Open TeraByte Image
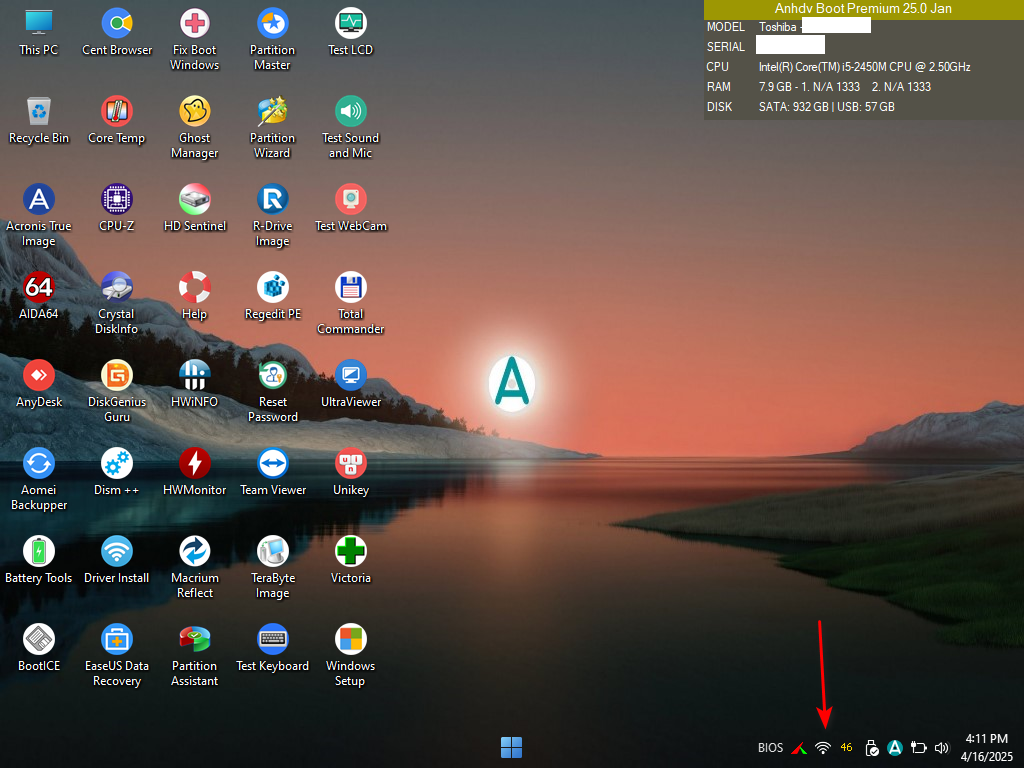The height and width of the screenshot is (768, 1024). click(272, 568)
